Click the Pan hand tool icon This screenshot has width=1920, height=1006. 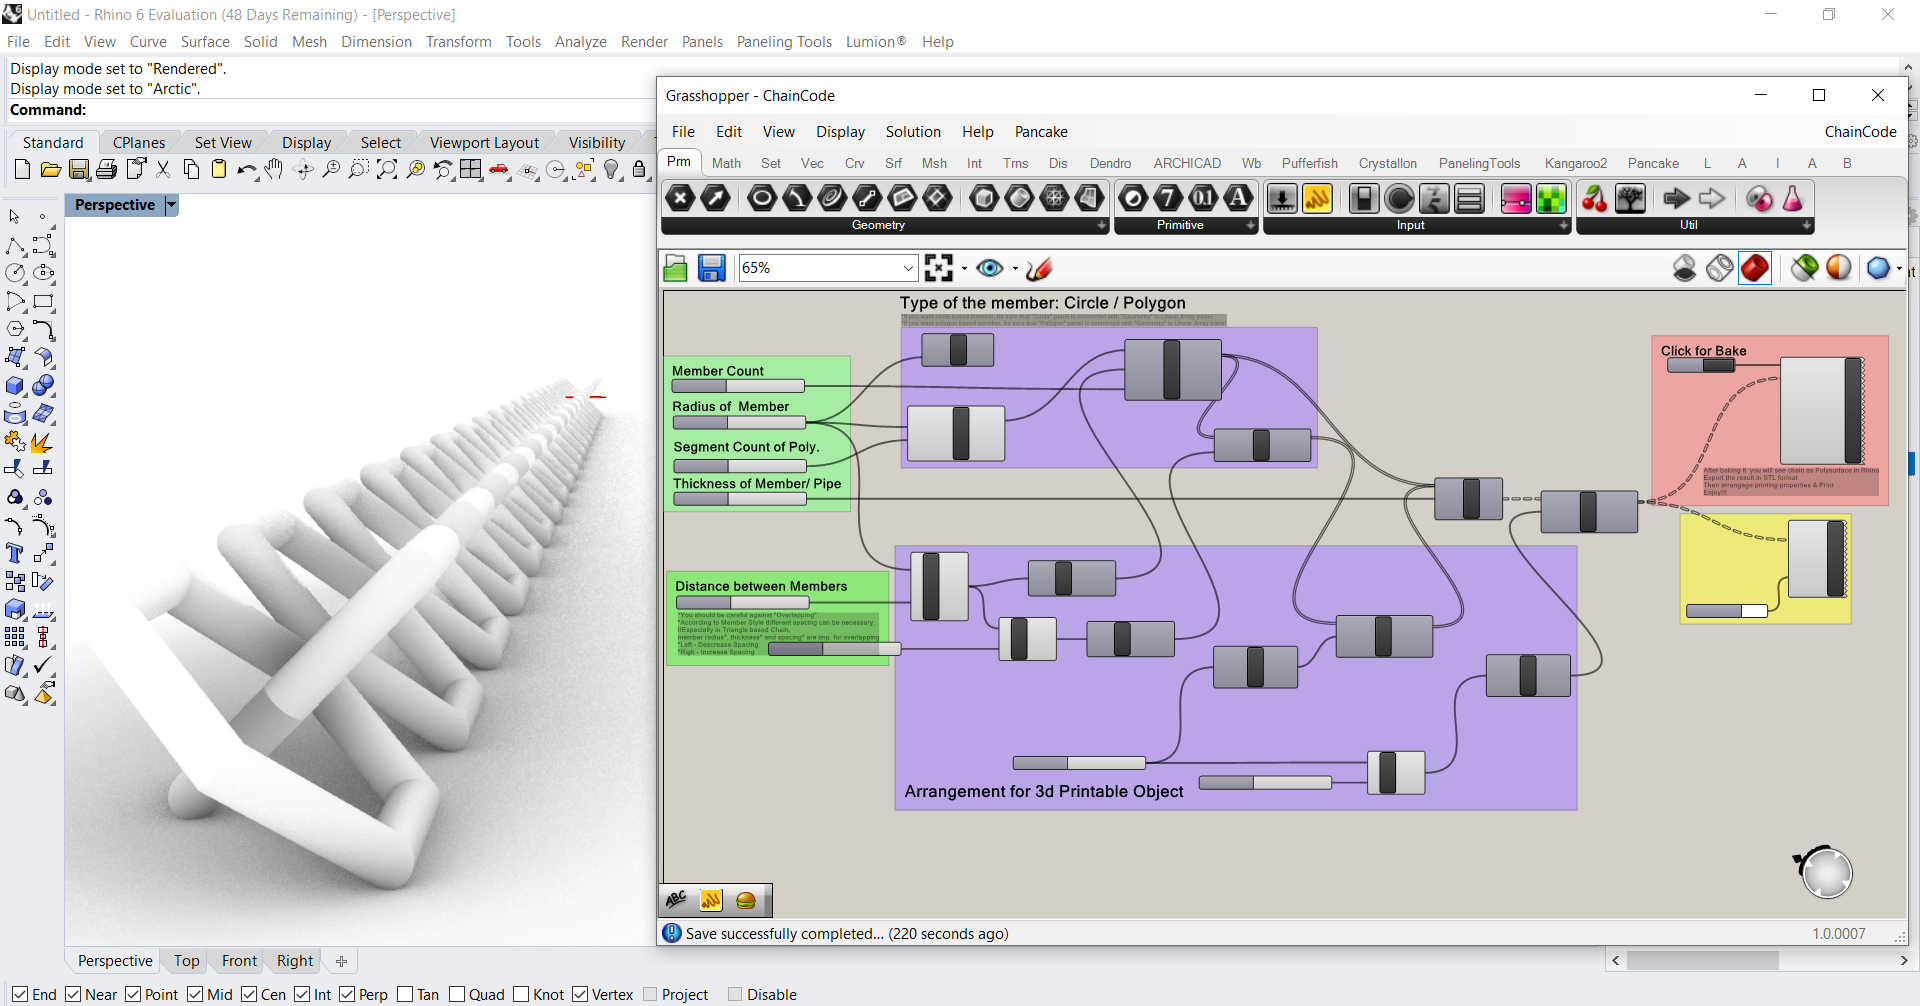coord(274,170)
